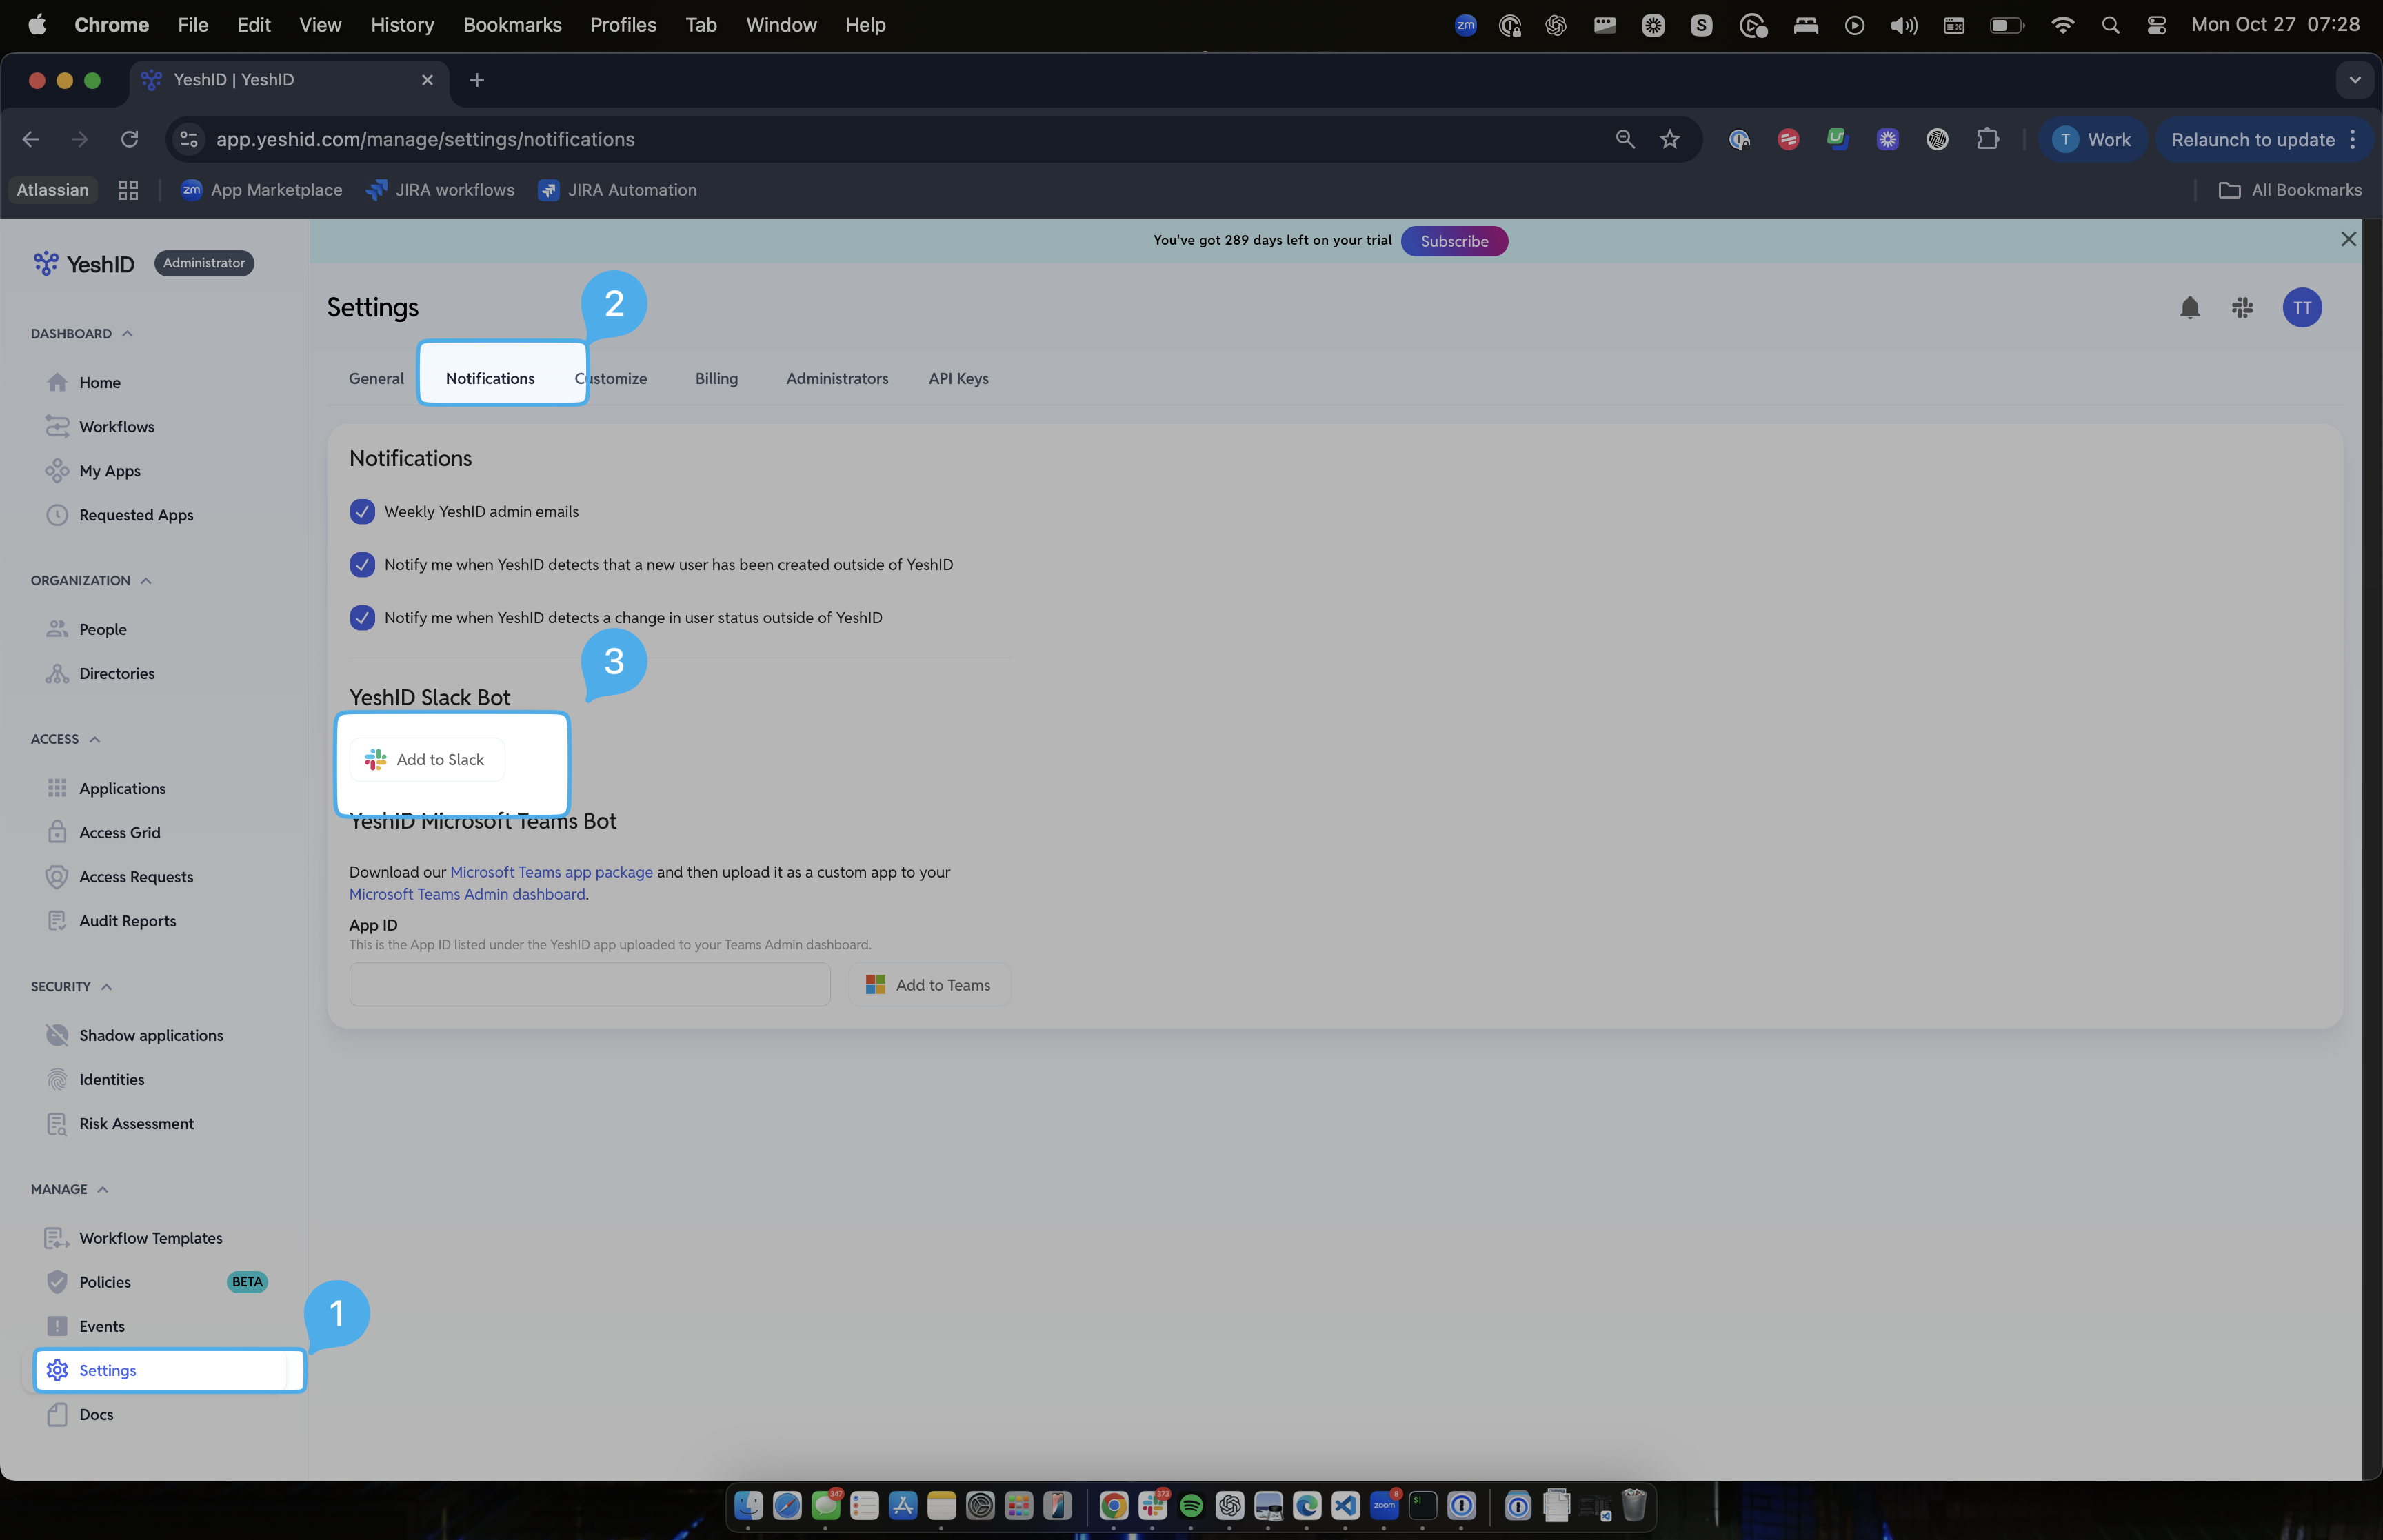Switch to the Billing tab
This screenshot has height=1540, width=2383.
tap(716, 378)
